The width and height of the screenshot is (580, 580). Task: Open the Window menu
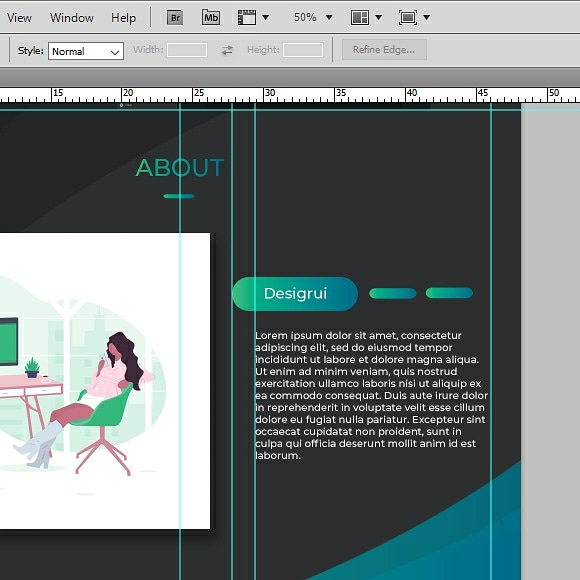tap(72, 17)
